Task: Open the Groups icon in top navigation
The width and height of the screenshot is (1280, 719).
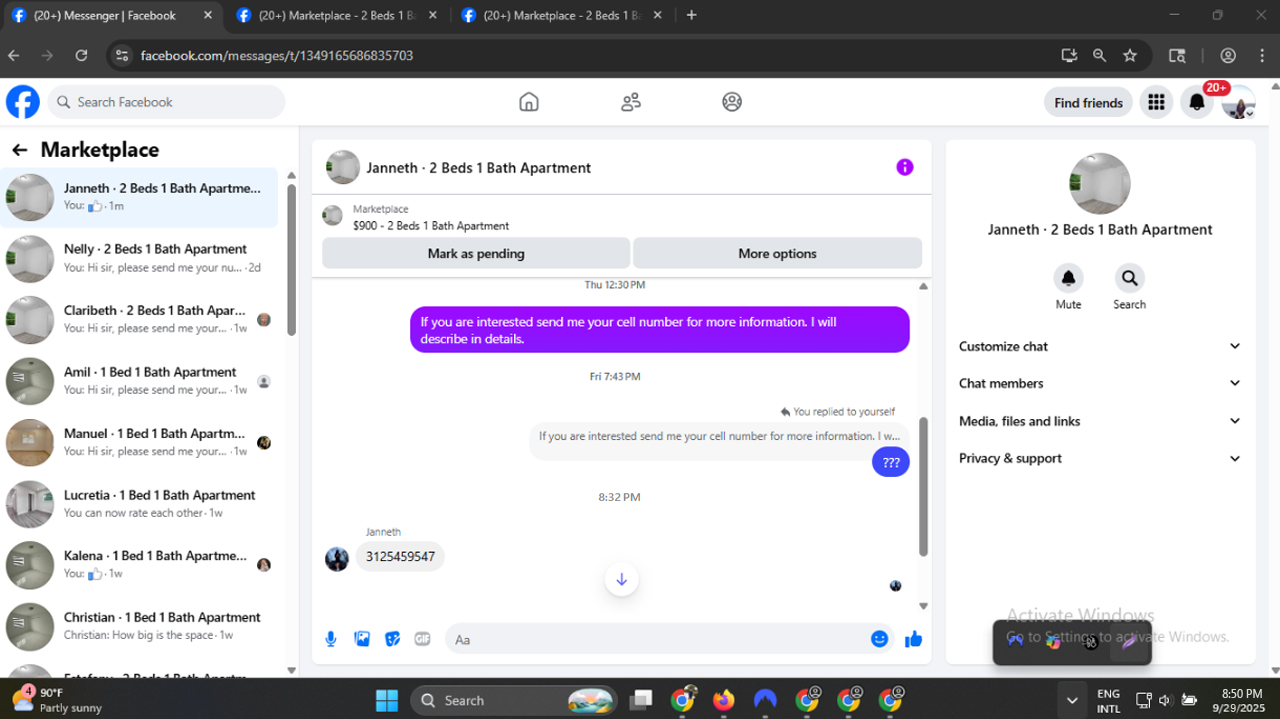Action: pyautogui.click(x=732, y=102)
